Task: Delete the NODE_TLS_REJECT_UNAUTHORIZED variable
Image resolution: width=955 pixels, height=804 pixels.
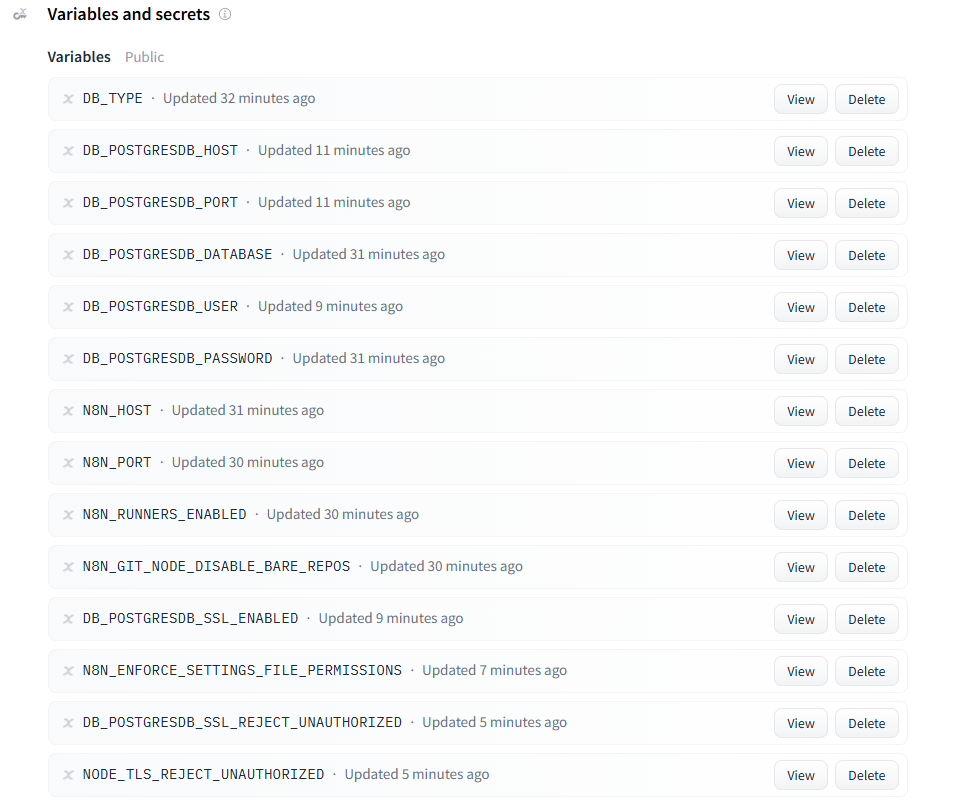Action: 866,775
